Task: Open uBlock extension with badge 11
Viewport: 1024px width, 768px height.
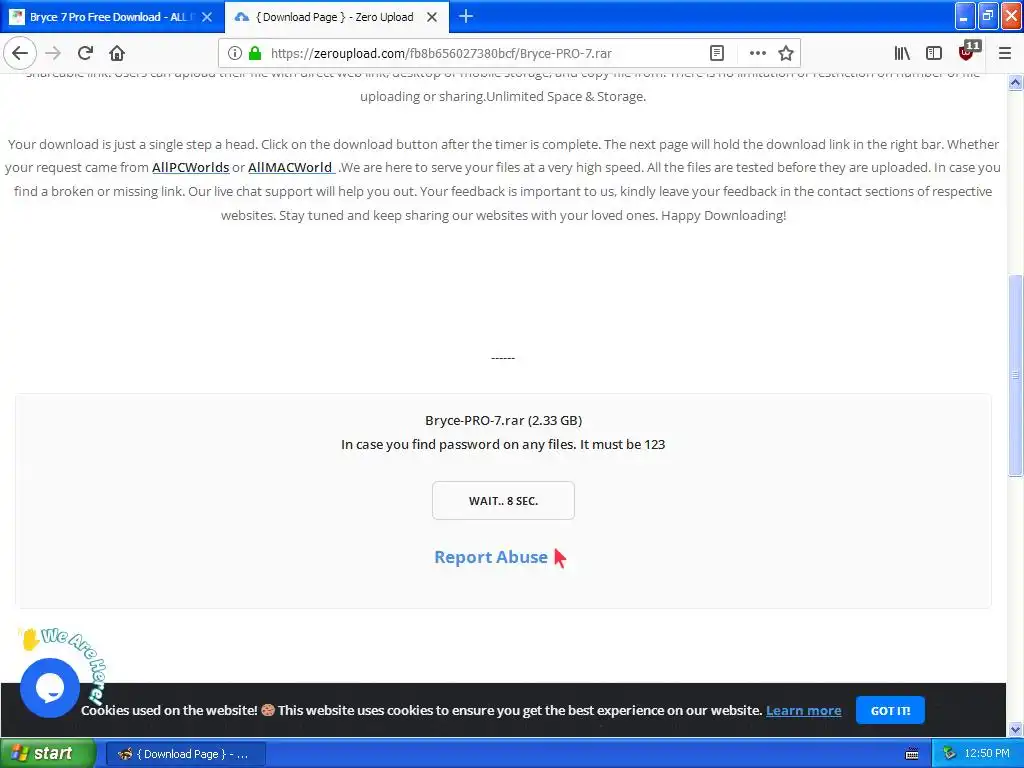Action: pos(968,51)
